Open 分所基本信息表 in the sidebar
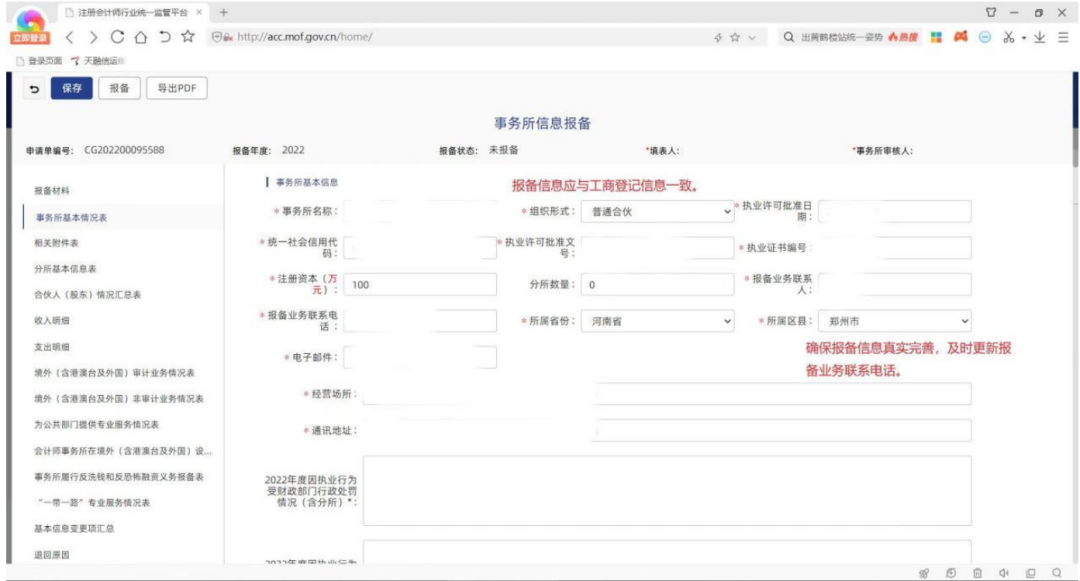The height and width of the screenshot is (581, 1080). [x=65, y=269]
